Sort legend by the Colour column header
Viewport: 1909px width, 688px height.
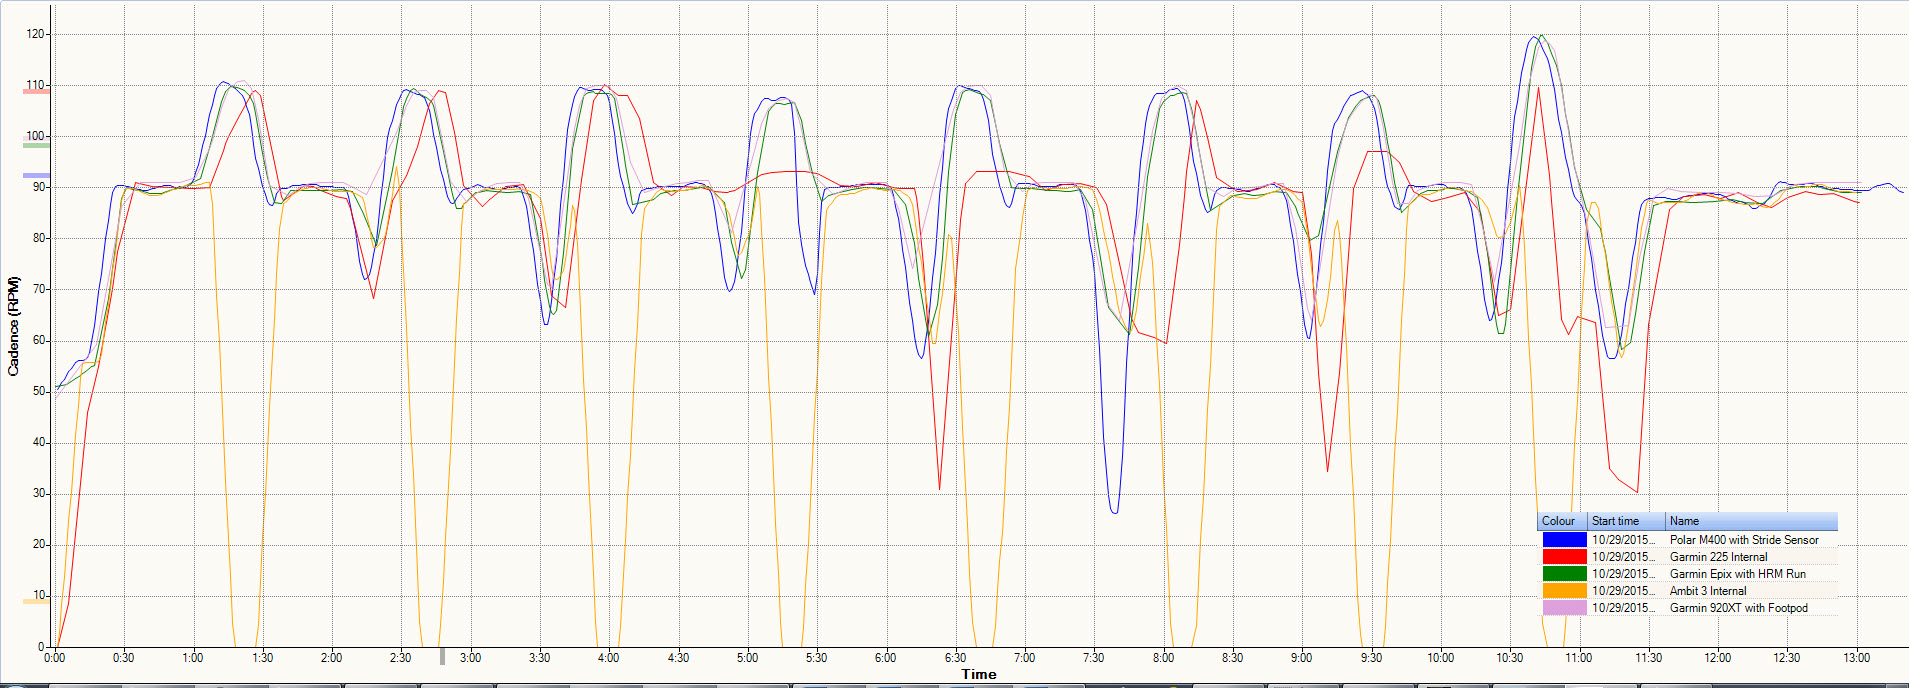(1559, 521)
